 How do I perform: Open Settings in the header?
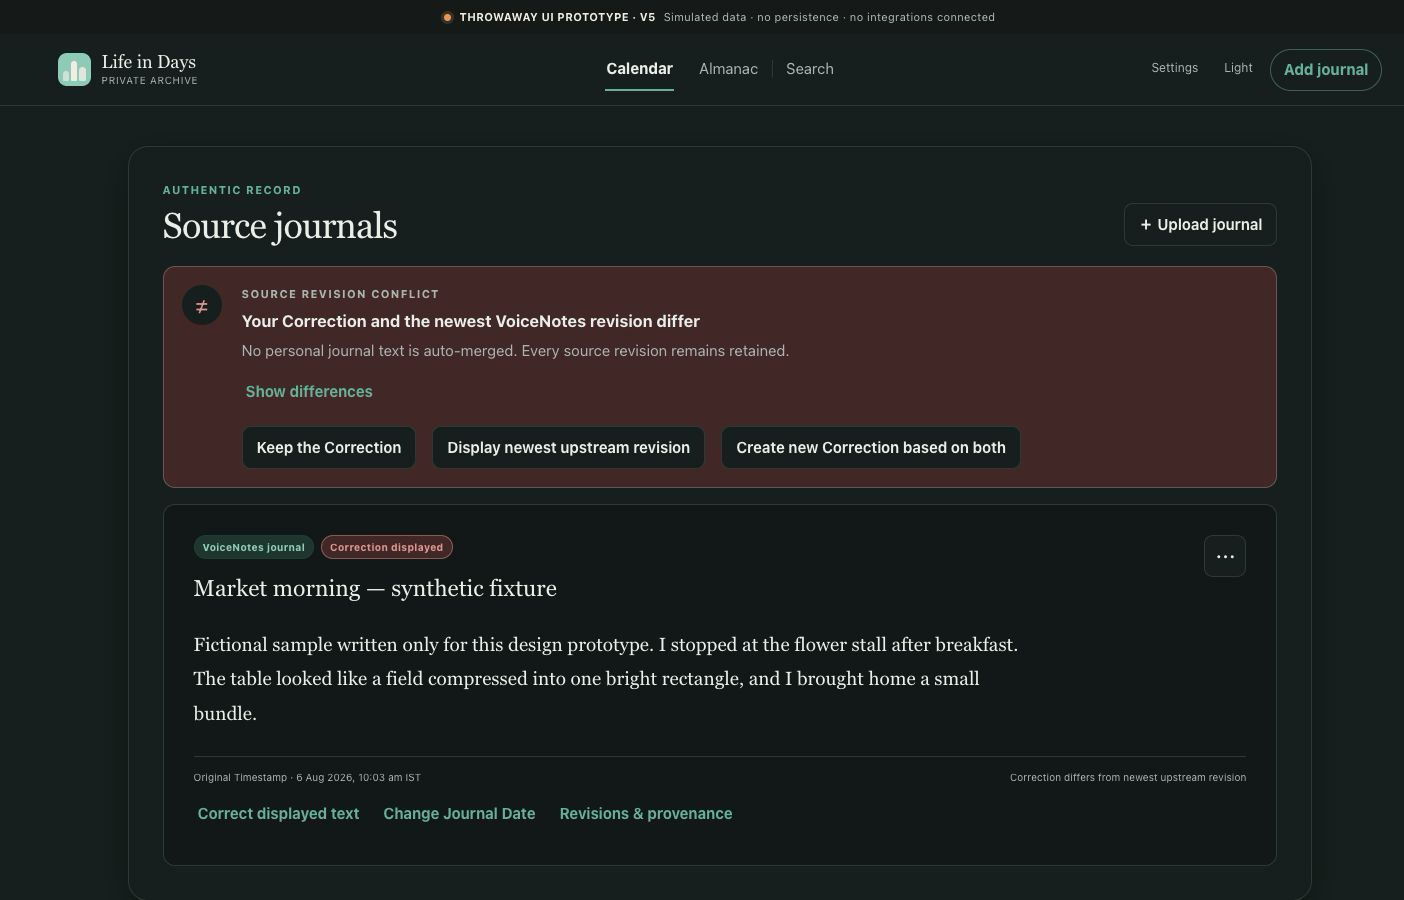coord(1174,68)
